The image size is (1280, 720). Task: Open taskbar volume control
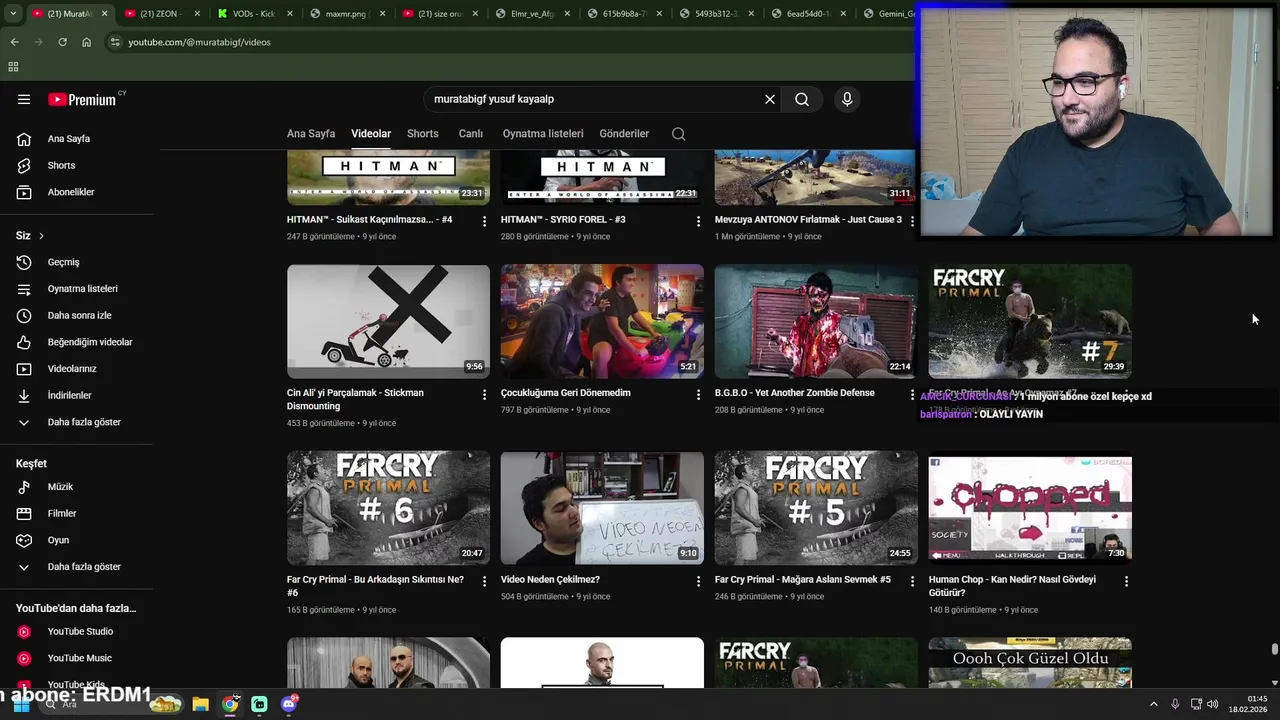tap(1212, 704)
